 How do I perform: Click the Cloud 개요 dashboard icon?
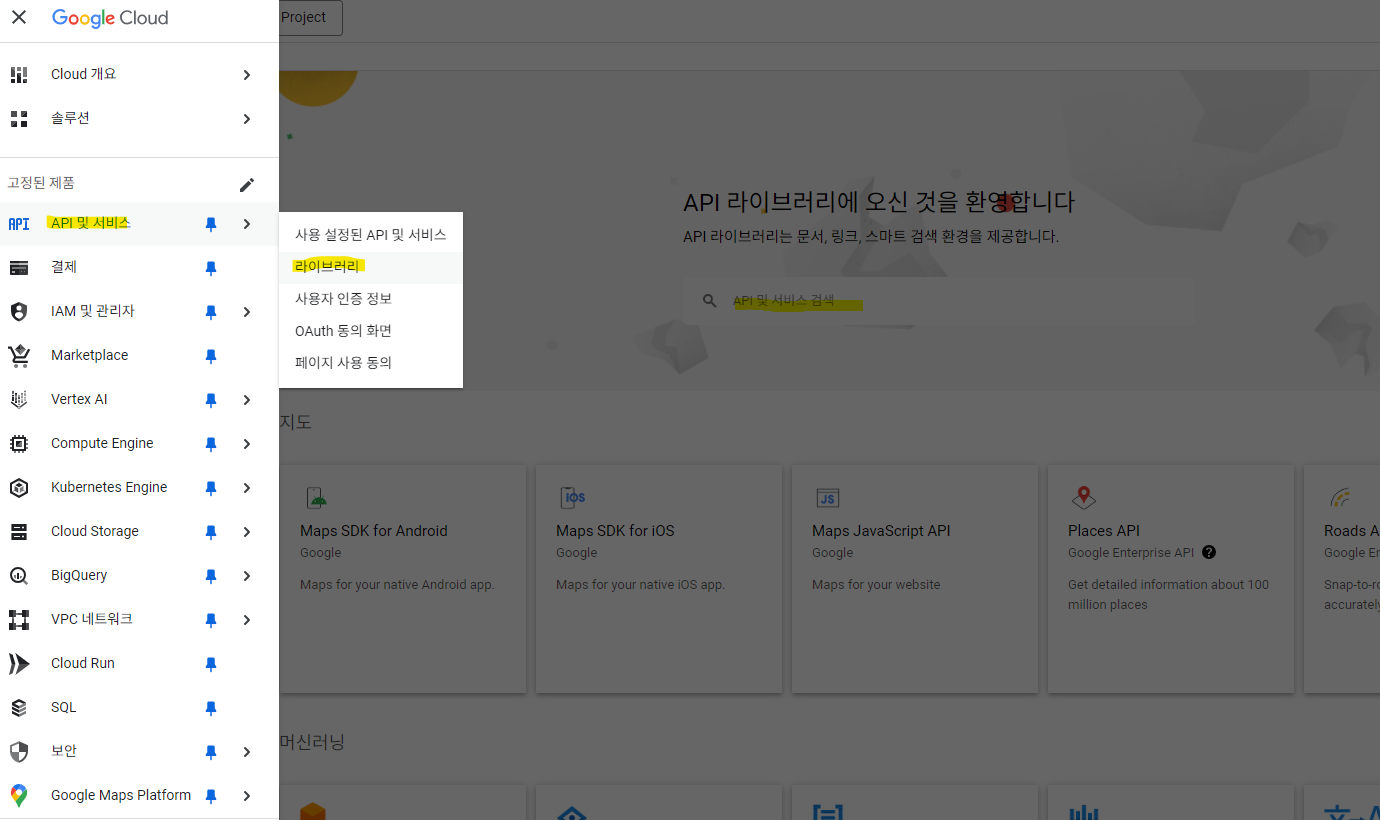[19, 75]
